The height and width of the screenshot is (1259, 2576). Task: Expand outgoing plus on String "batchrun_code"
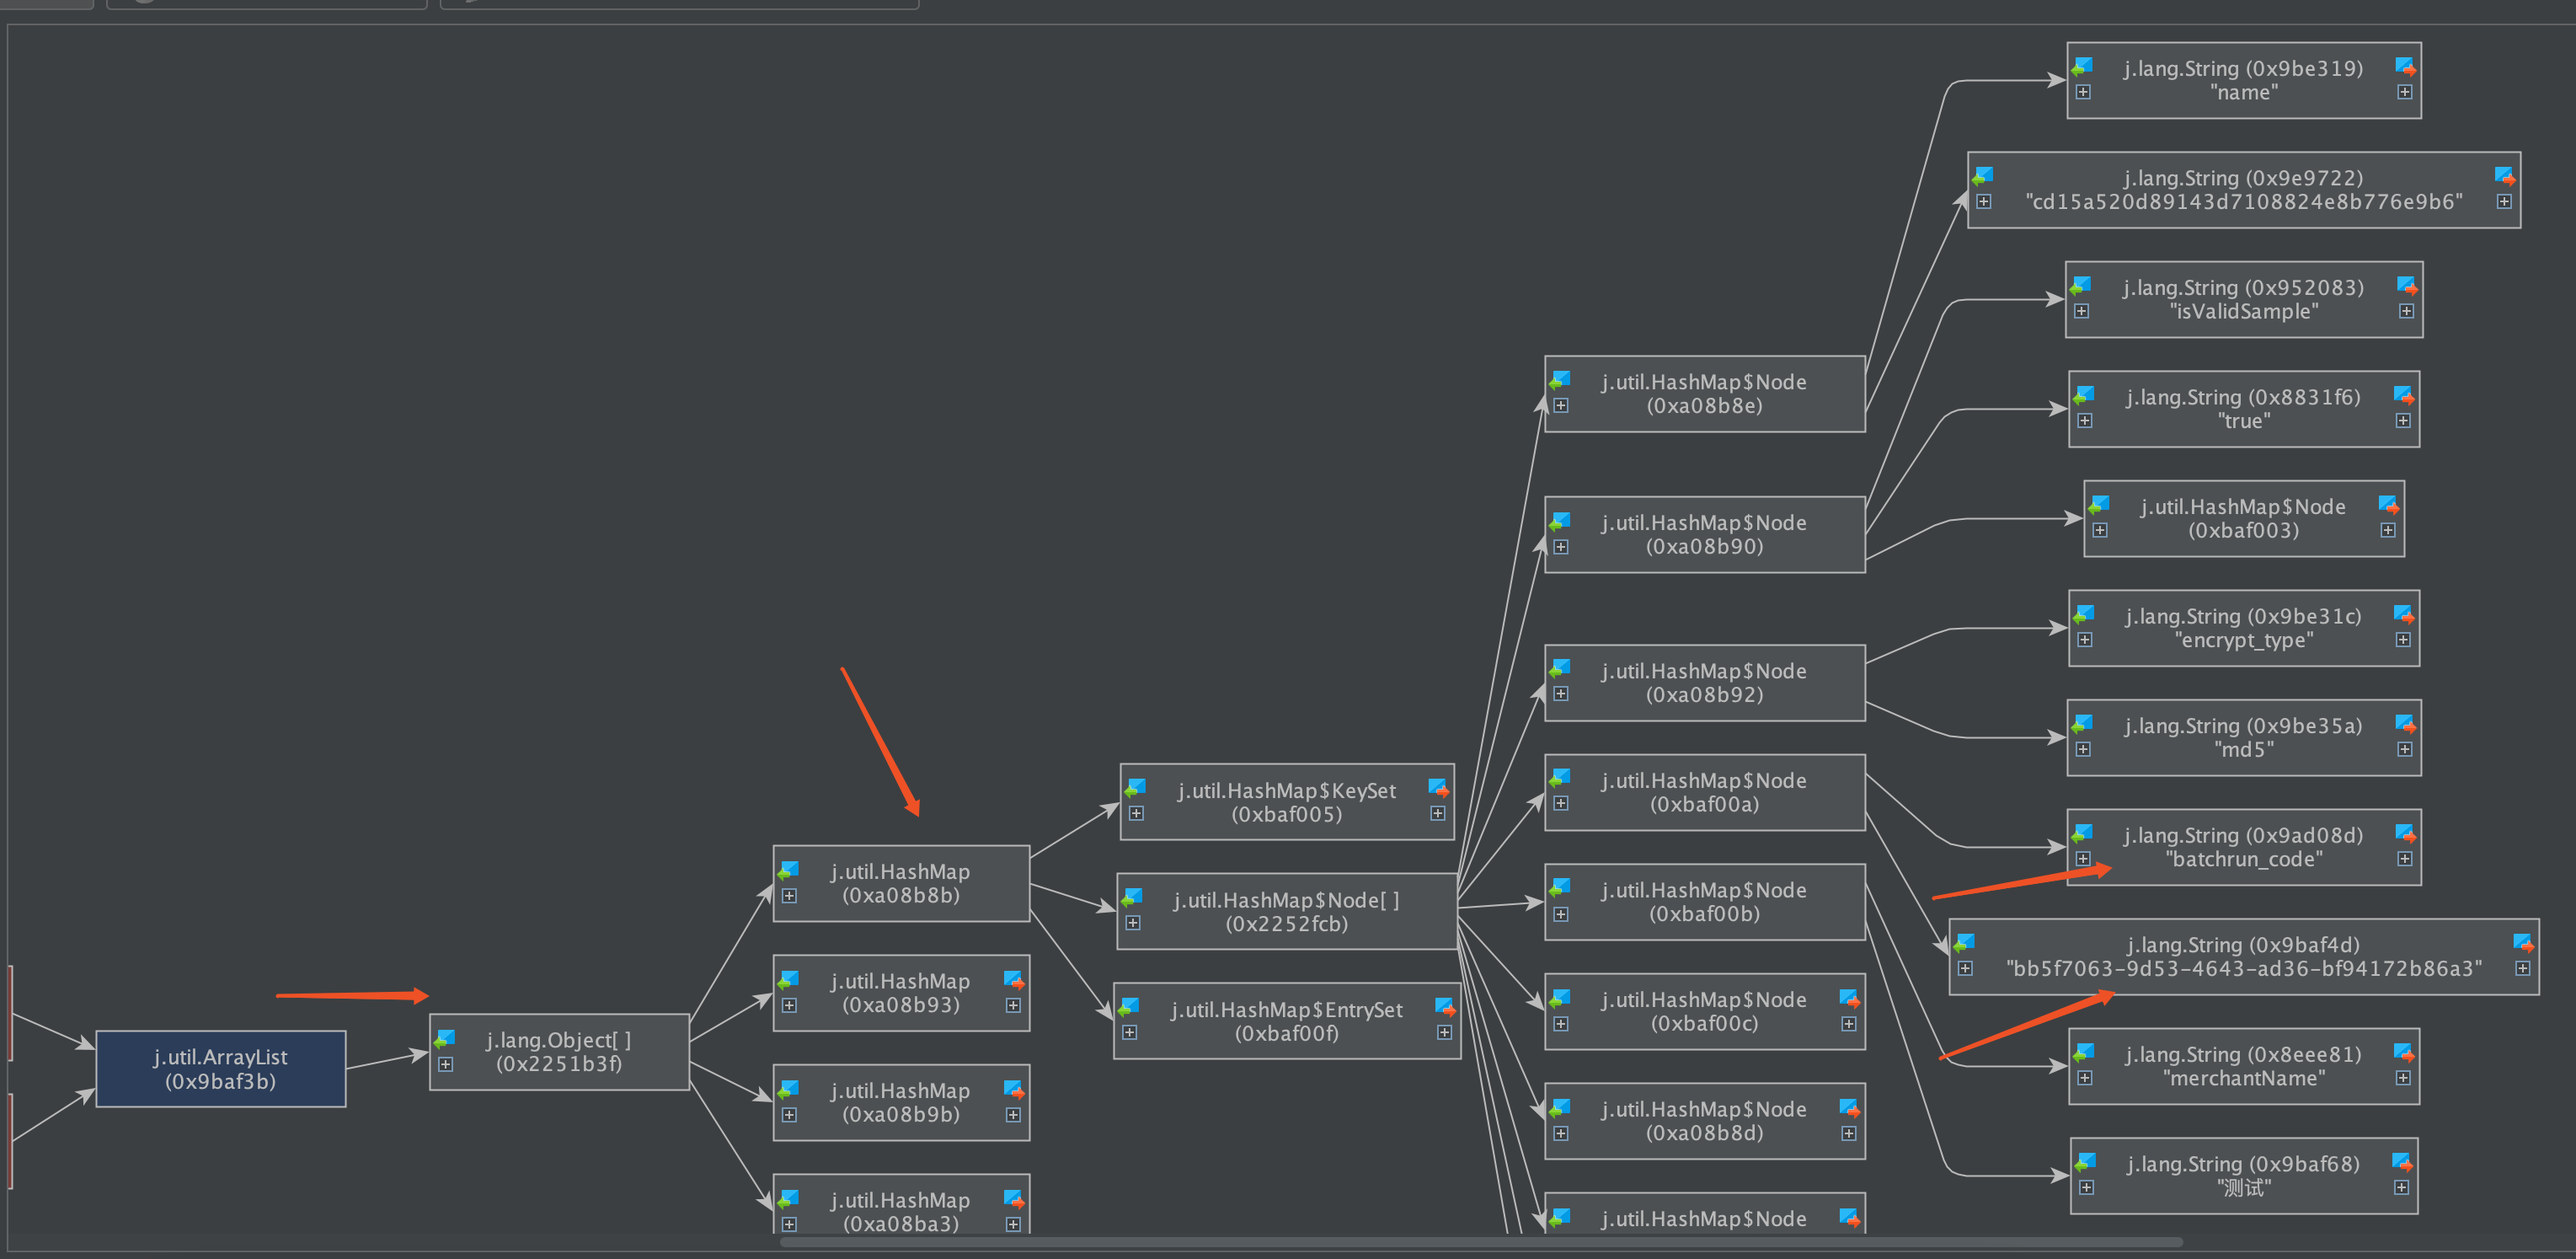(2405, 859)
